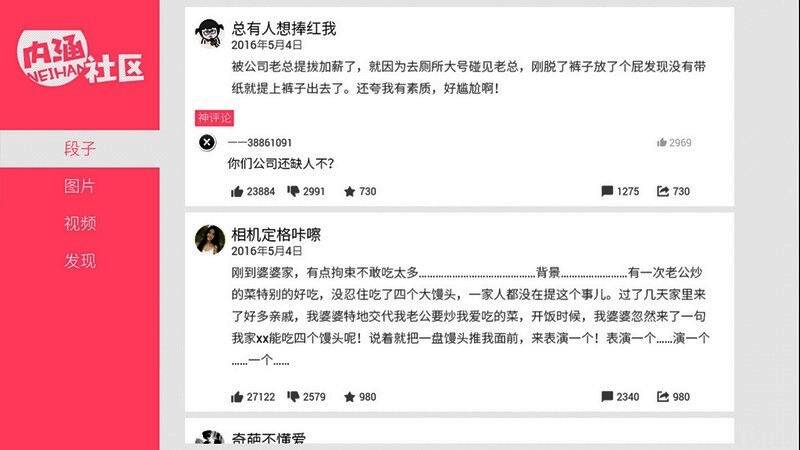This screenshot has width=800, height=450.
Task: Open commenter 38861091's avatar
Action: [x=207, y=142]
